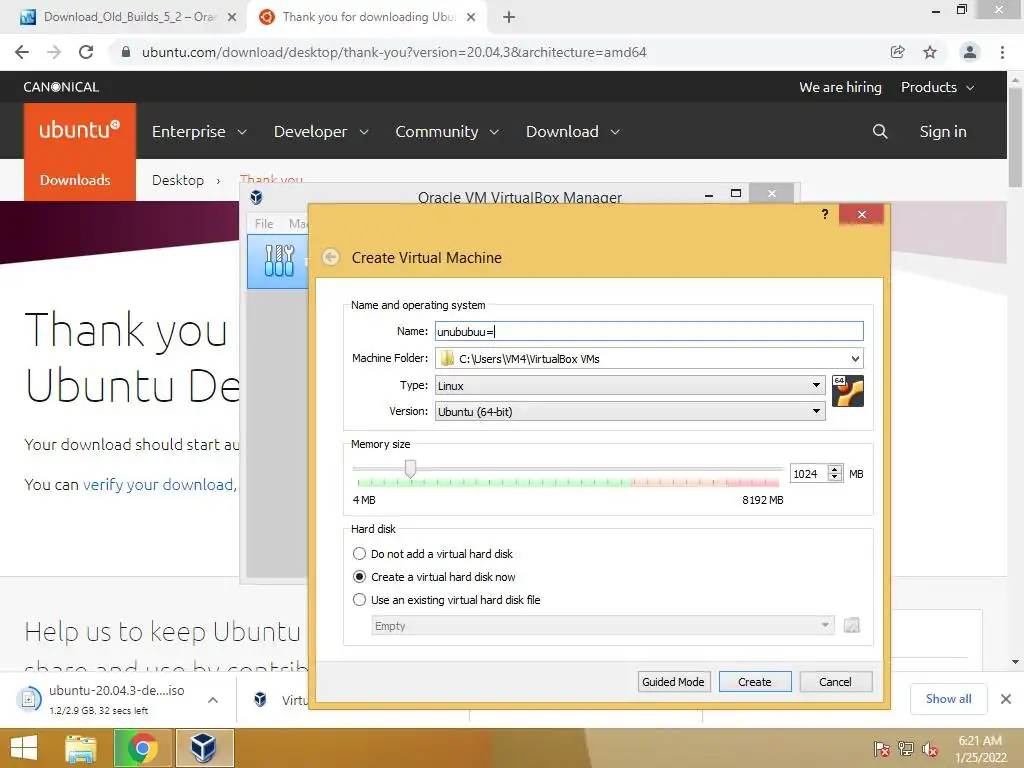This screenshot has height=768, width=1024.
Task: Click the ubuntu iso download file icon
Action: [x=29, y=699]
